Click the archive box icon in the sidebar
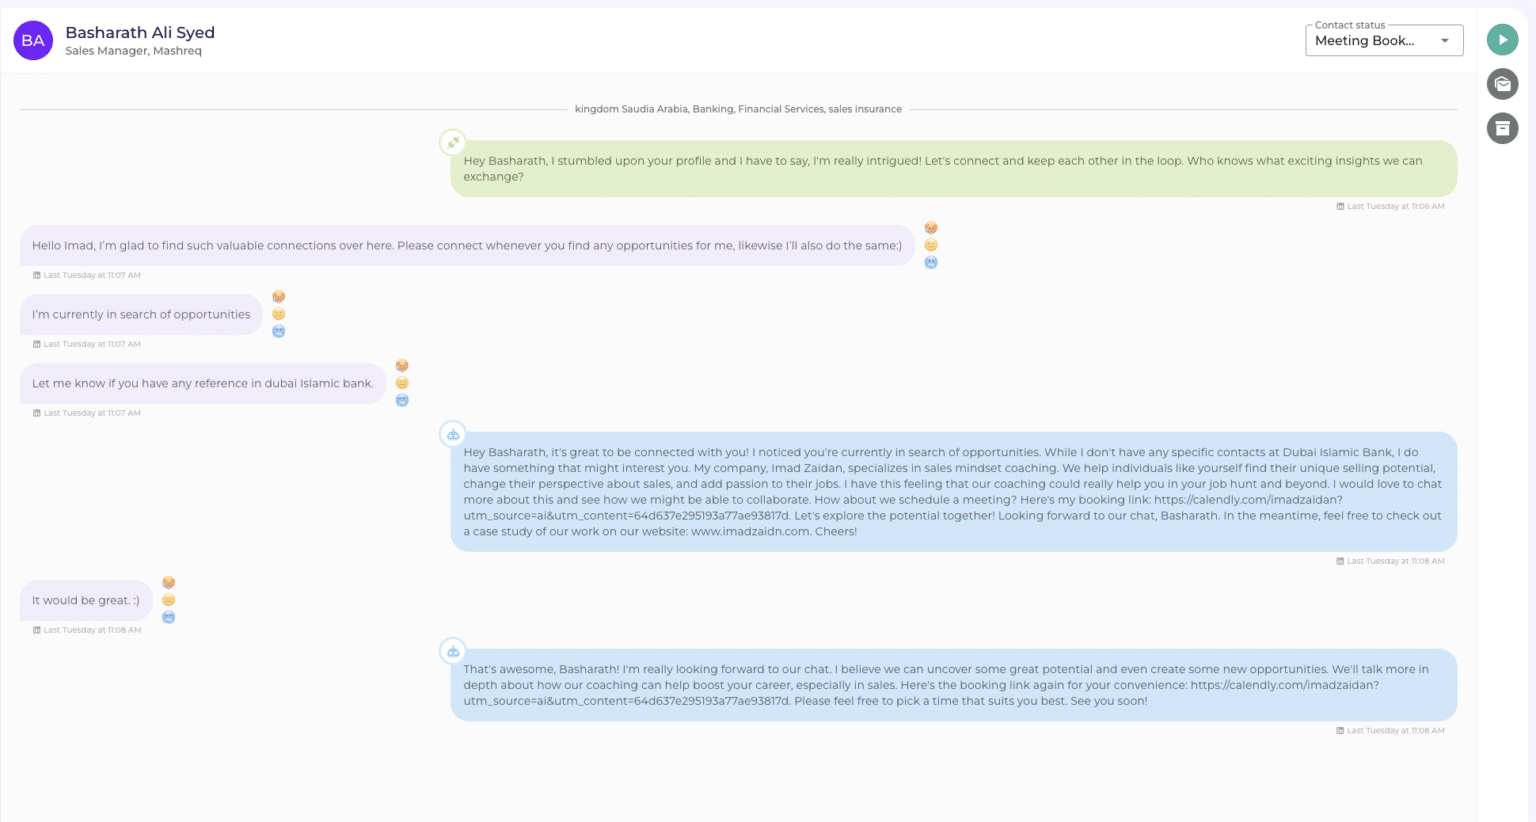 tap(1502, 128)
